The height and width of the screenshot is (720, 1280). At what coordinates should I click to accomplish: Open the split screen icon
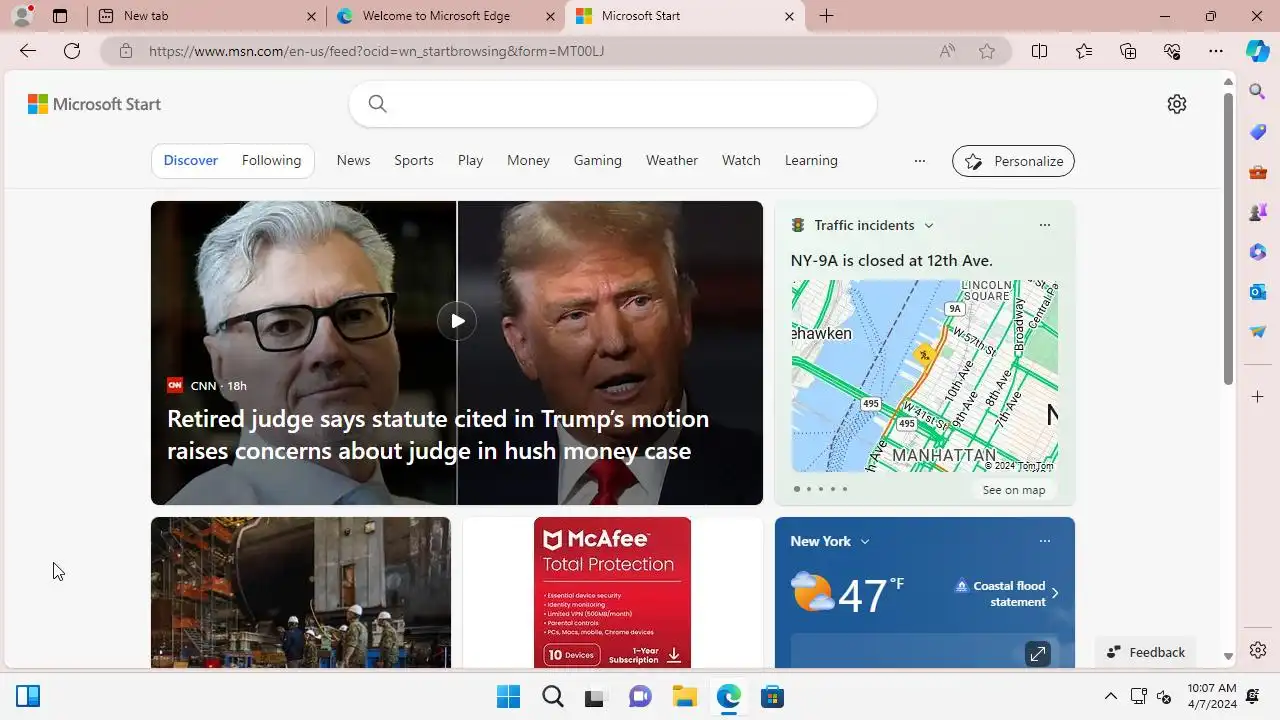coord(1039,51)
